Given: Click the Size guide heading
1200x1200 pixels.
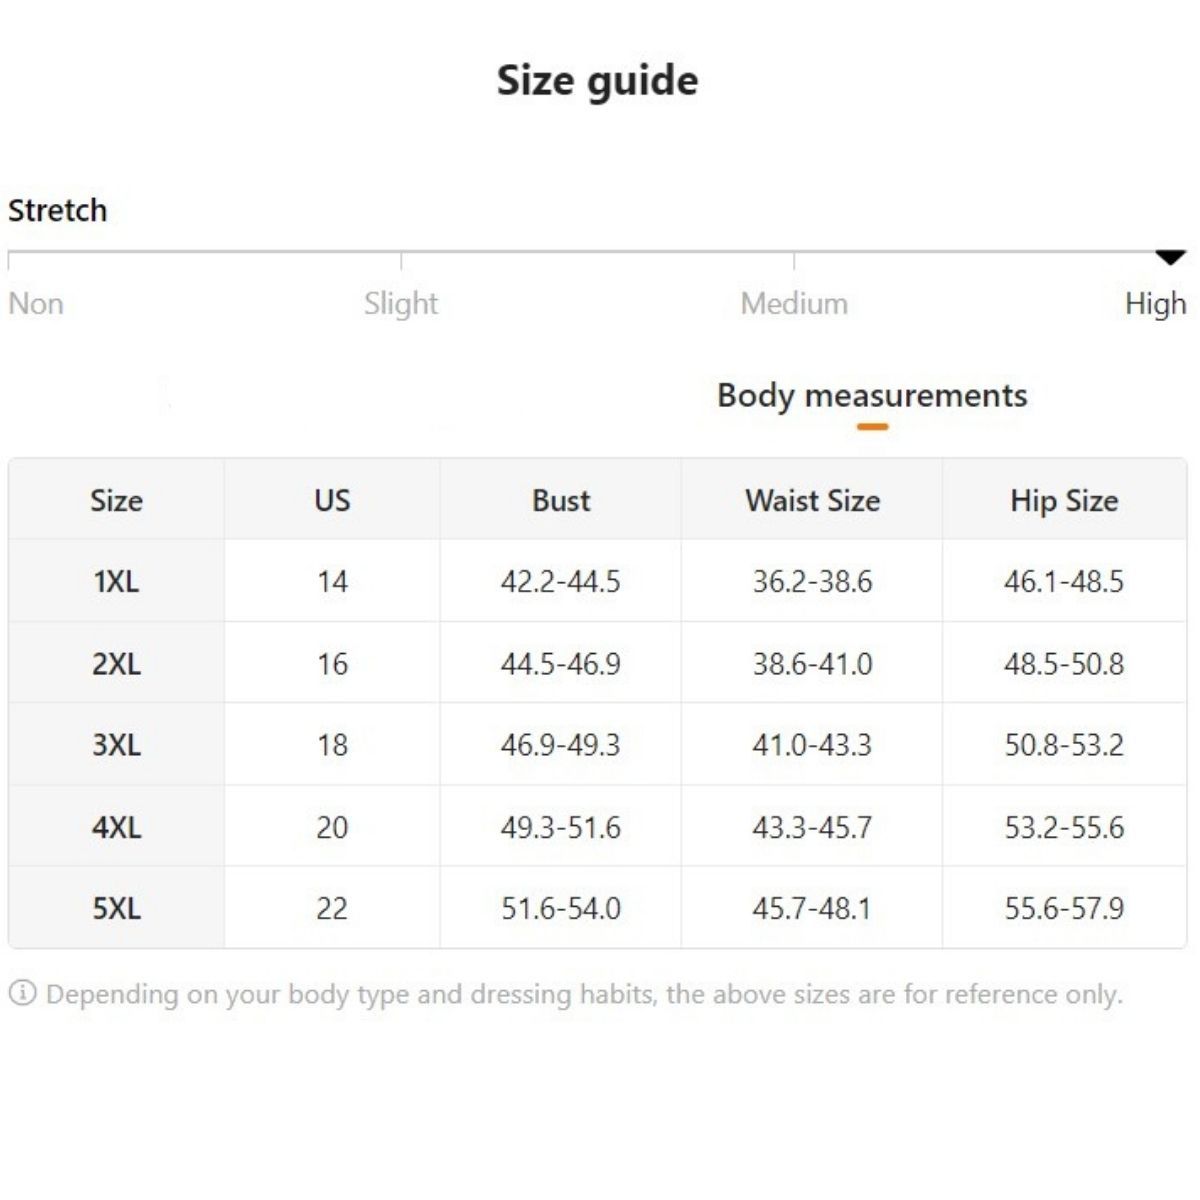Looking at the screenshot, I should coord(598,80).
